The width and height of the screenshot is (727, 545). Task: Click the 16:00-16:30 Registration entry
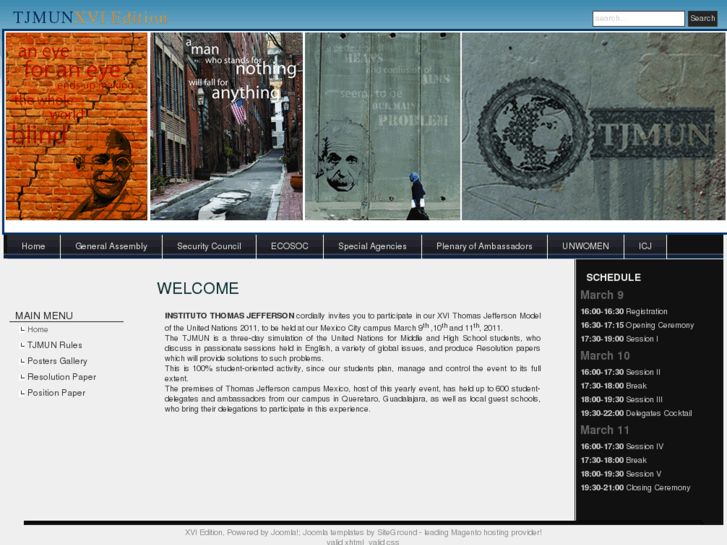pyautogui.click(x=624, y=311)
